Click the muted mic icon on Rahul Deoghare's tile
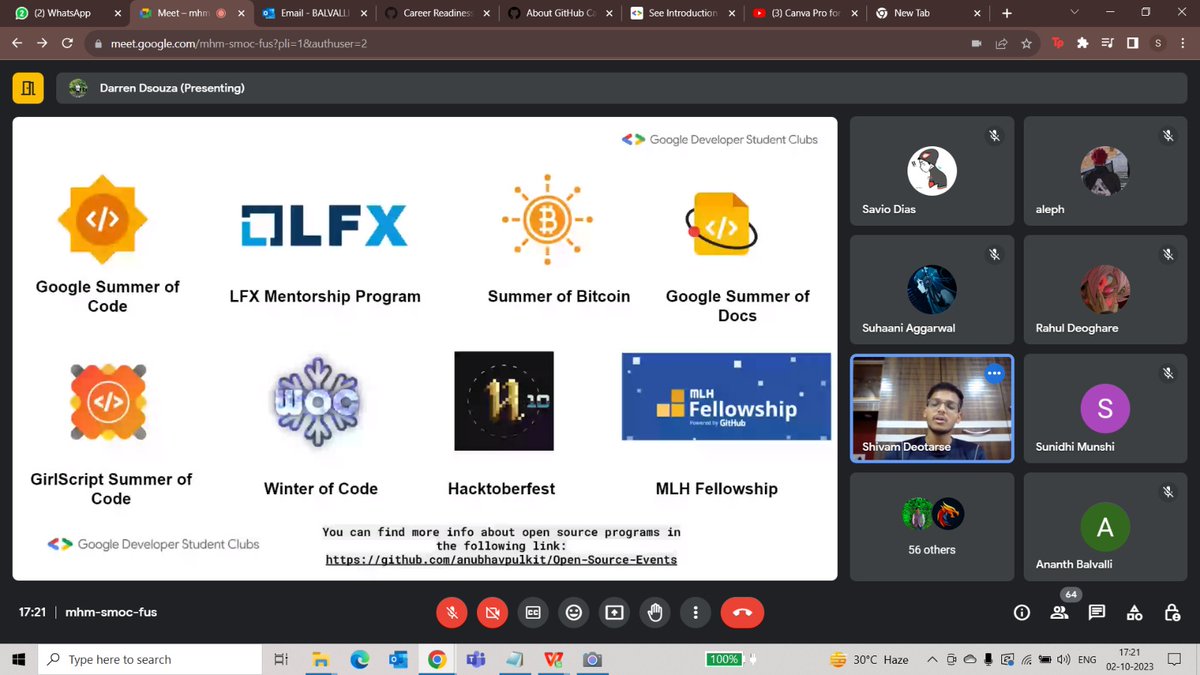 [x=1168, y=254]
